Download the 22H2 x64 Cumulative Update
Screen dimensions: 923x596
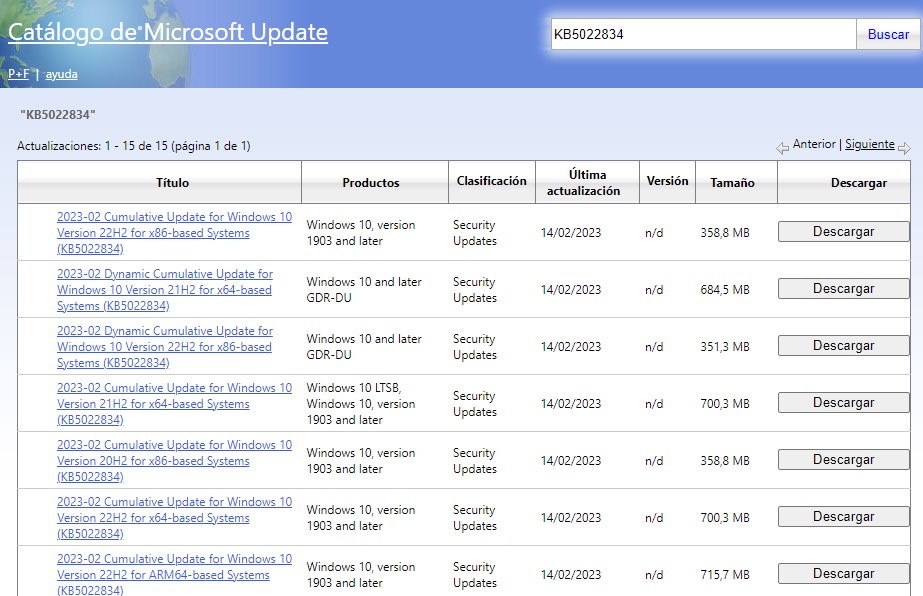click(x=844, y=516)
